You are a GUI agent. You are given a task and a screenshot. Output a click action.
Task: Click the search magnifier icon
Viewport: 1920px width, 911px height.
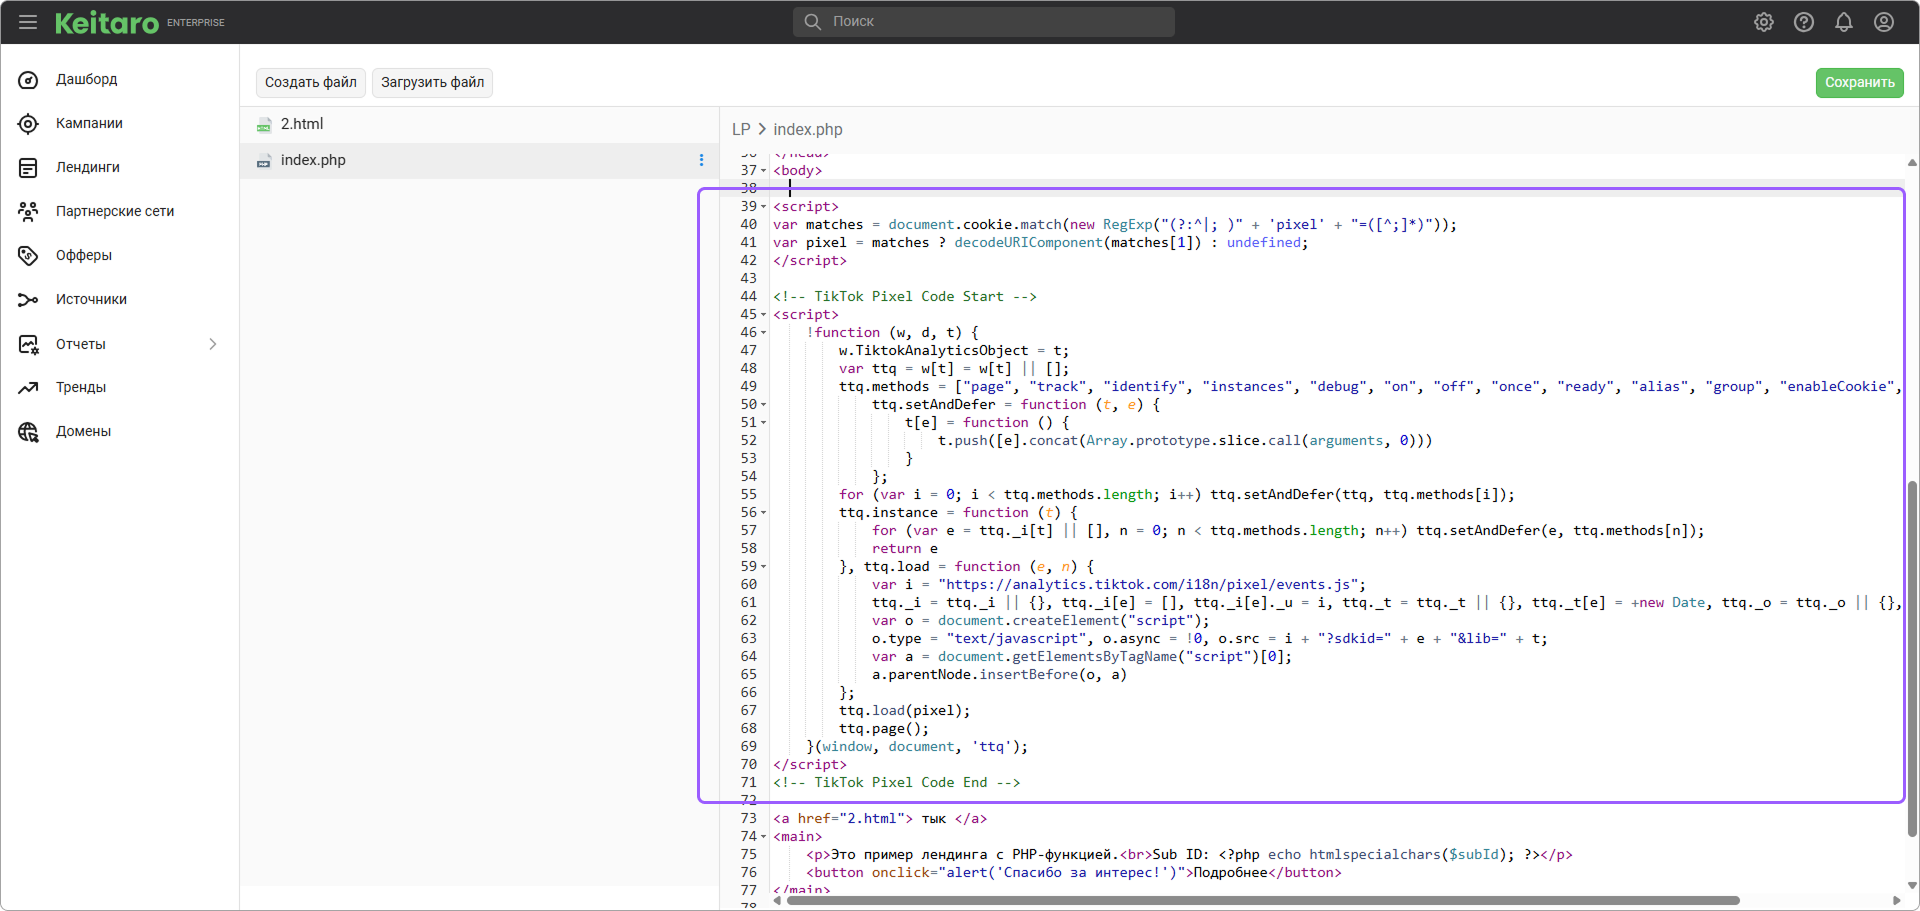(x=812, y=22)
